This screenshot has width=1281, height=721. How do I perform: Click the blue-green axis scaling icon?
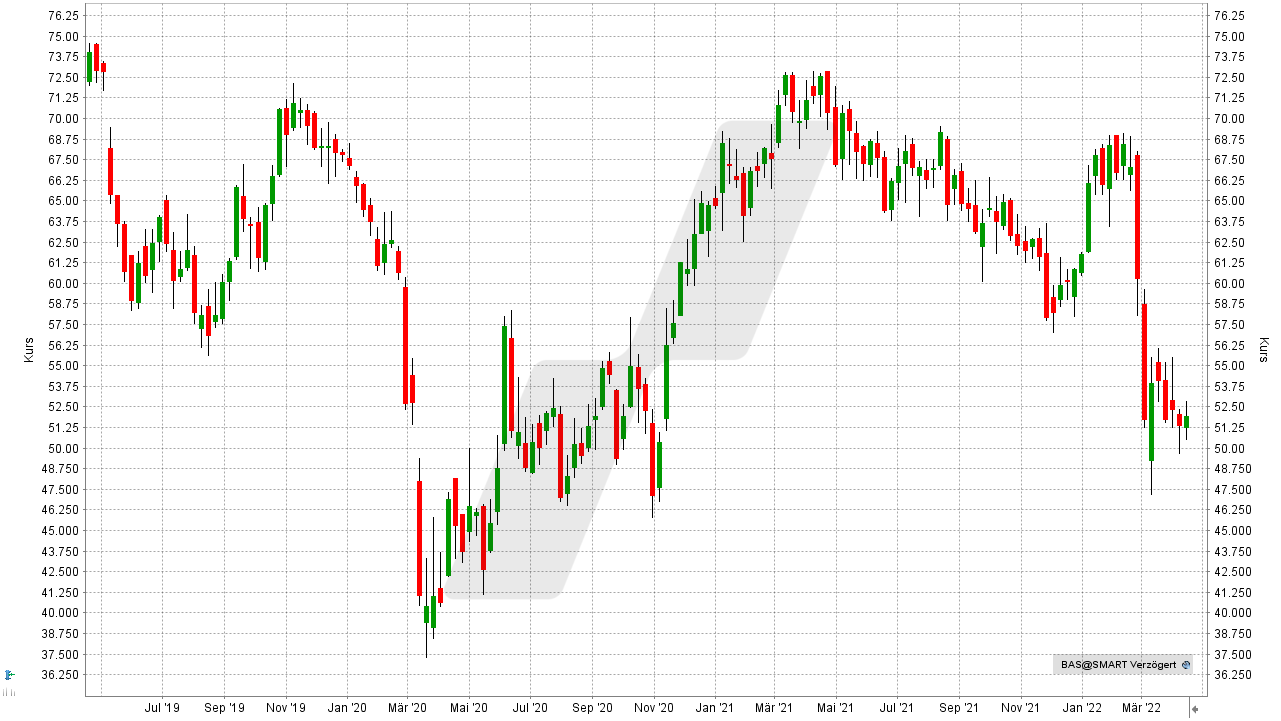(x=10, y=675)
